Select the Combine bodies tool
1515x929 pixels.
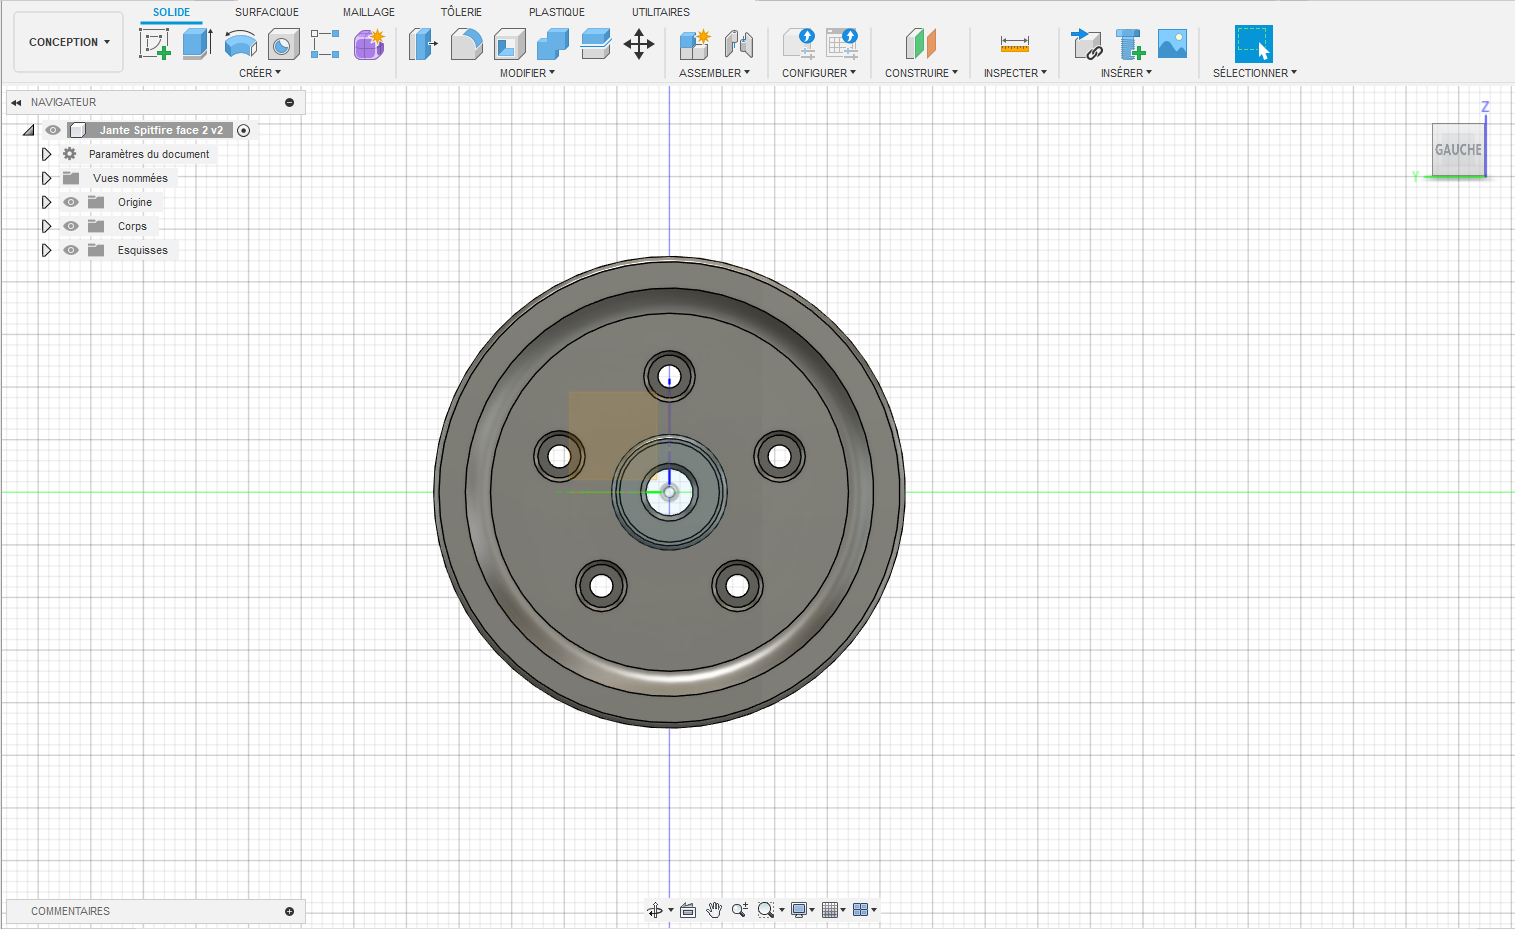point(552,44)
